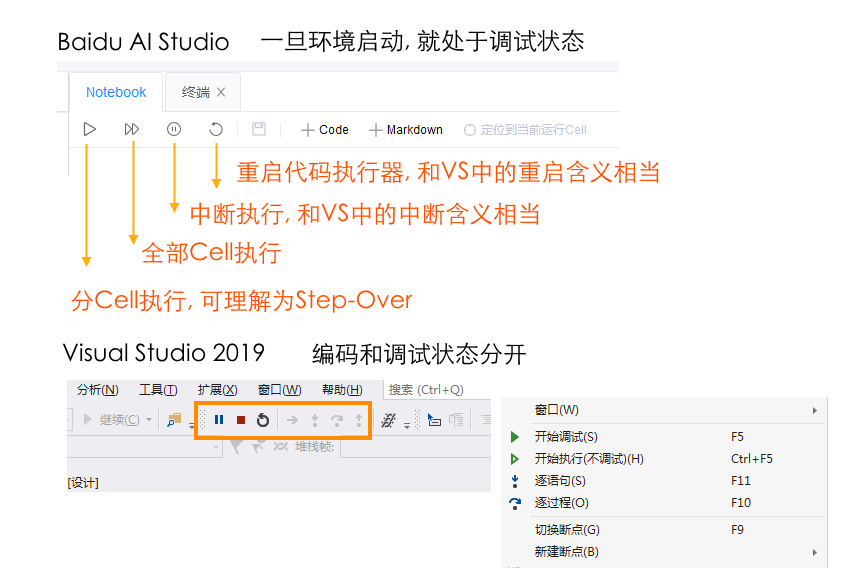
Task: Open the 扩展(X) menu in Visual Studio
Action: (217, 390)
